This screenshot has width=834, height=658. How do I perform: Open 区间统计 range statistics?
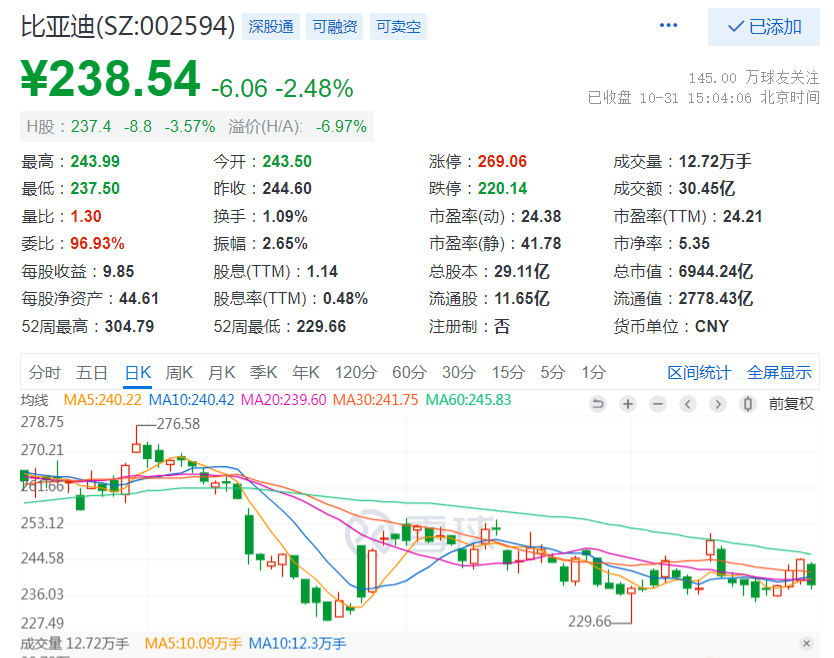click(699, 372)
